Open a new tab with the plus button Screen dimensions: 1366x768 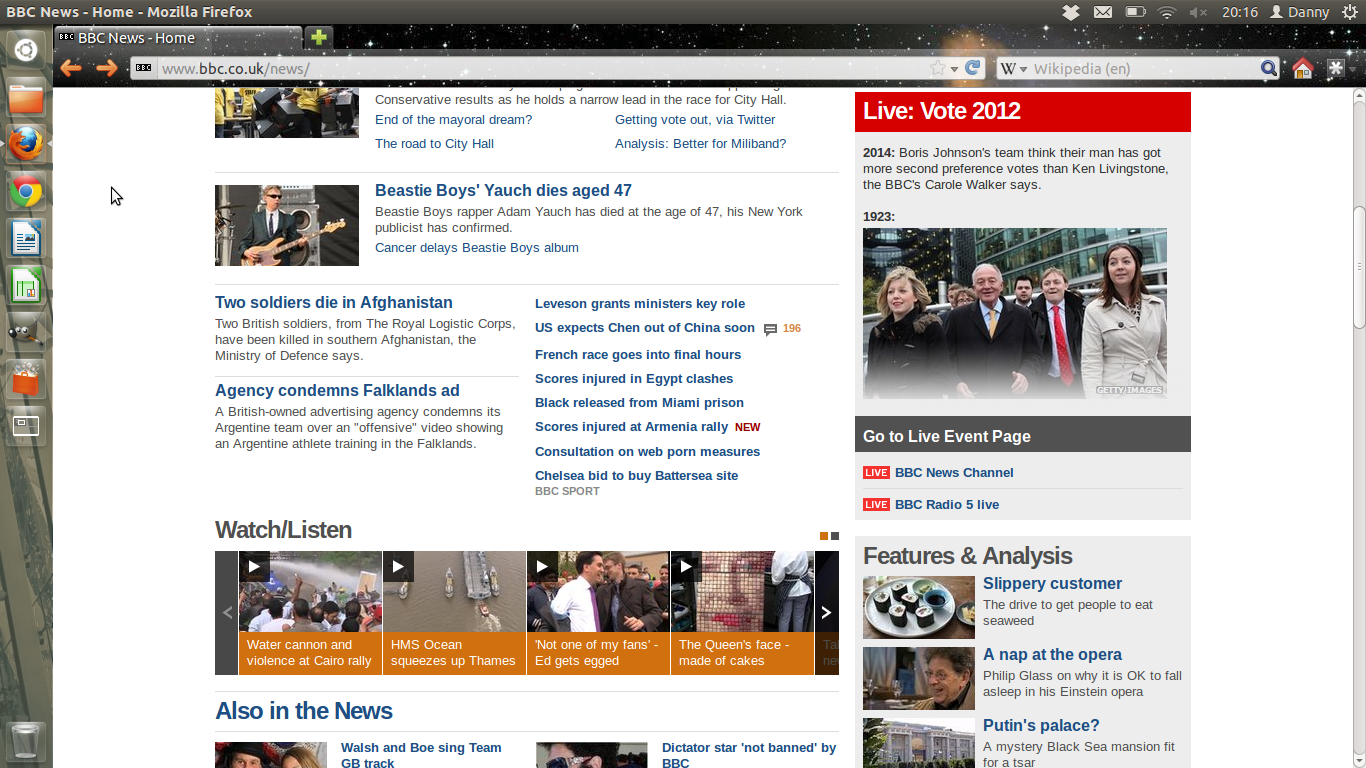(x=318, y=38)
